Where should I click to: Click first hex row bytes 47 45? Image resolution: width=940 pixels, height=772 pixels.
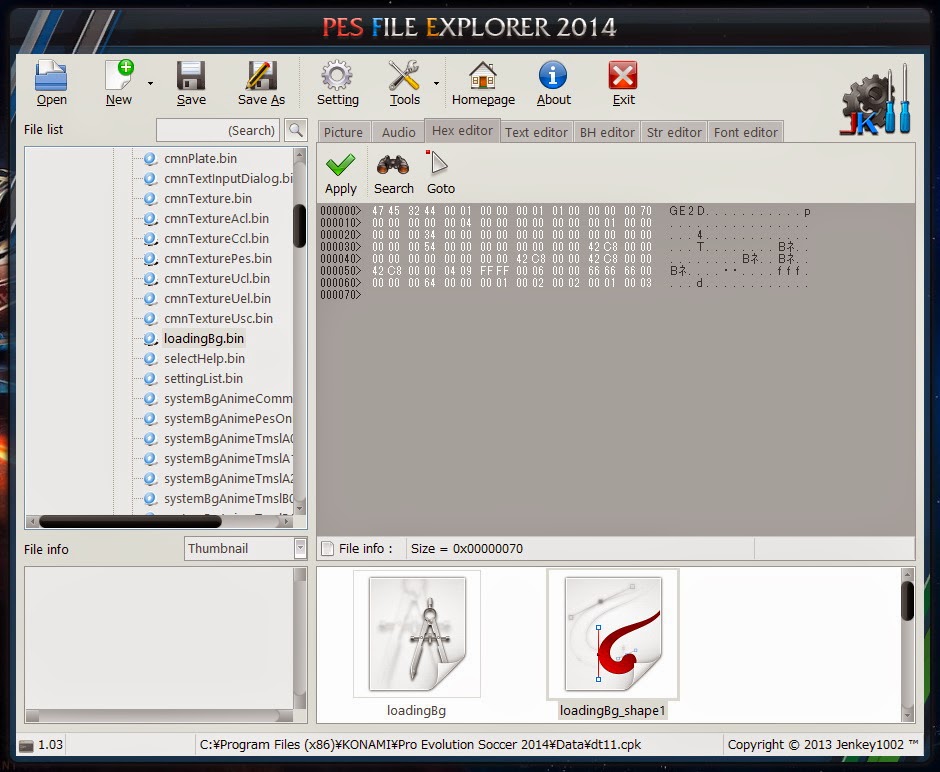pos(385,211)
